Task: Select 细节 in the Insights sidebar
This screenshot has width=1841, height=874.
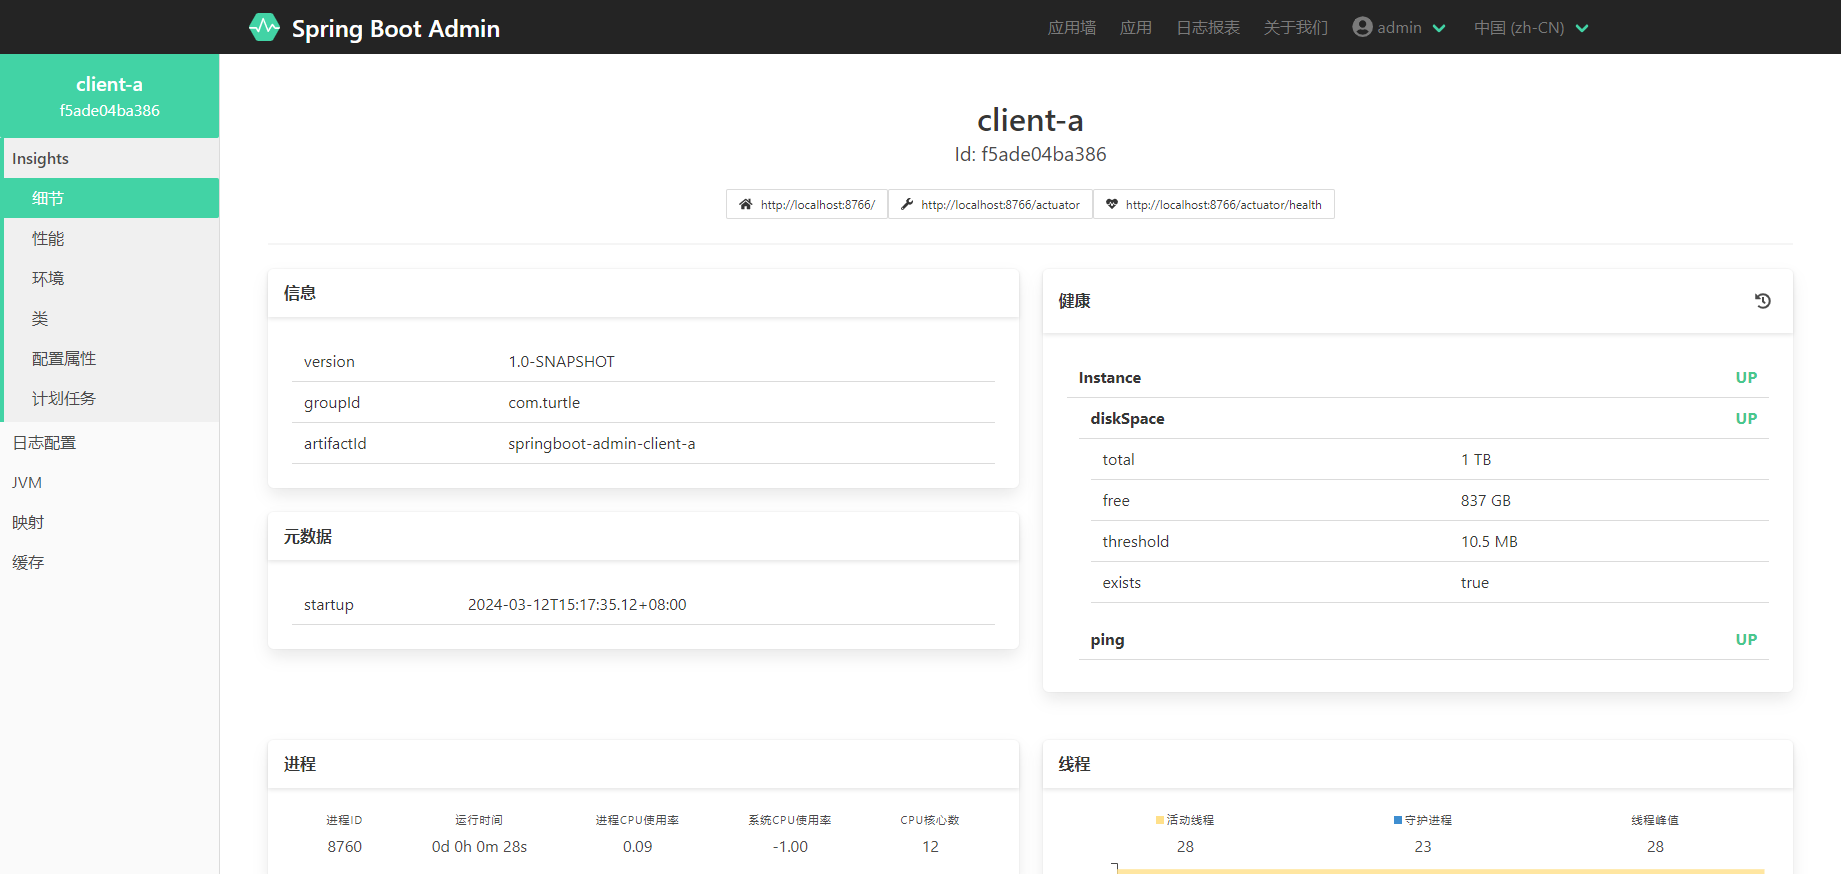Action: pos(111,198)
